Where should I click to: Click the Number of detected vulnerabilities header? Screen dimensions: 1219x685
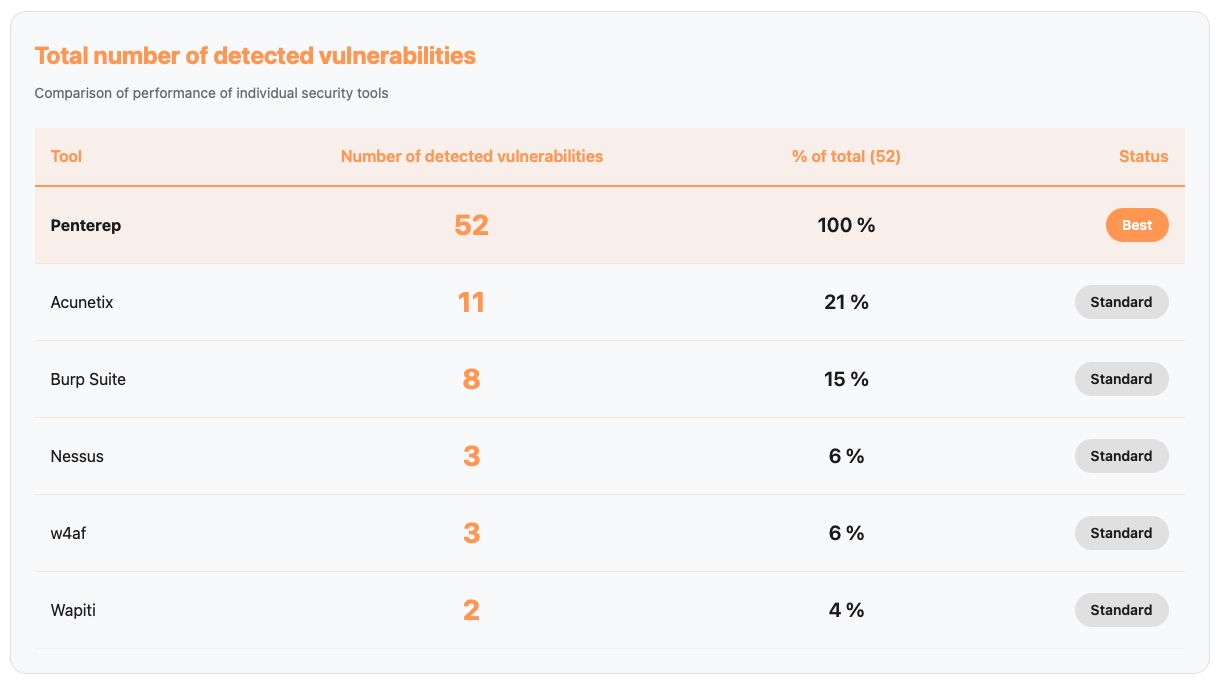[x=471, y=156]
